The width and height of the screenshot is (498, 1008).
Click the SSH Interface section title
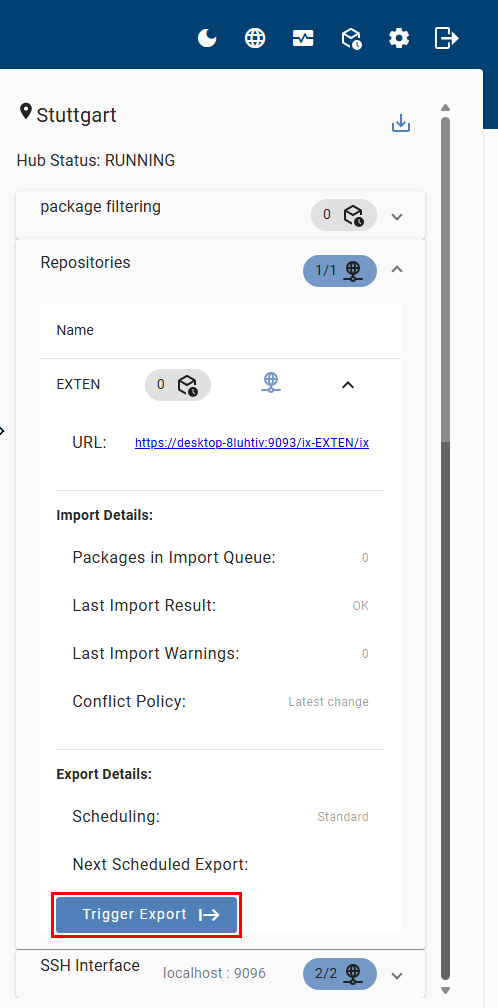click(x=90, y=966)
